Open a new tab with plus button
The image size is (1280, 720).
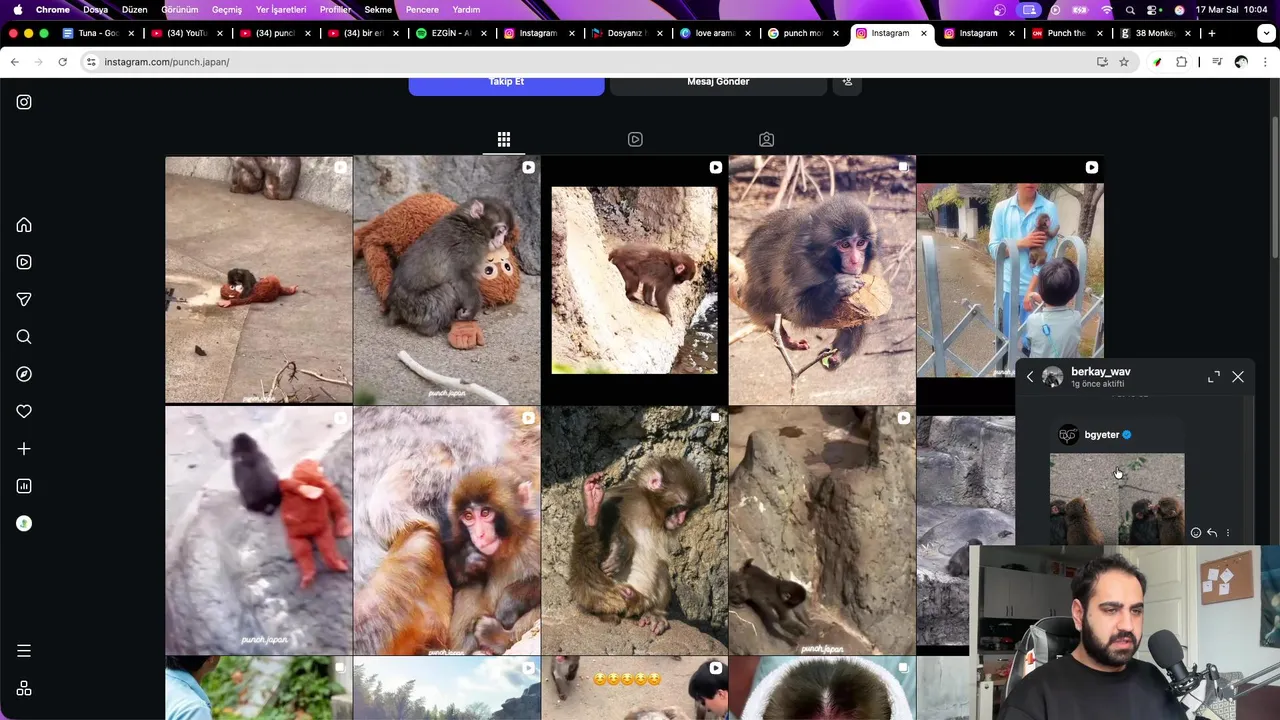(x=1212, y=33)
